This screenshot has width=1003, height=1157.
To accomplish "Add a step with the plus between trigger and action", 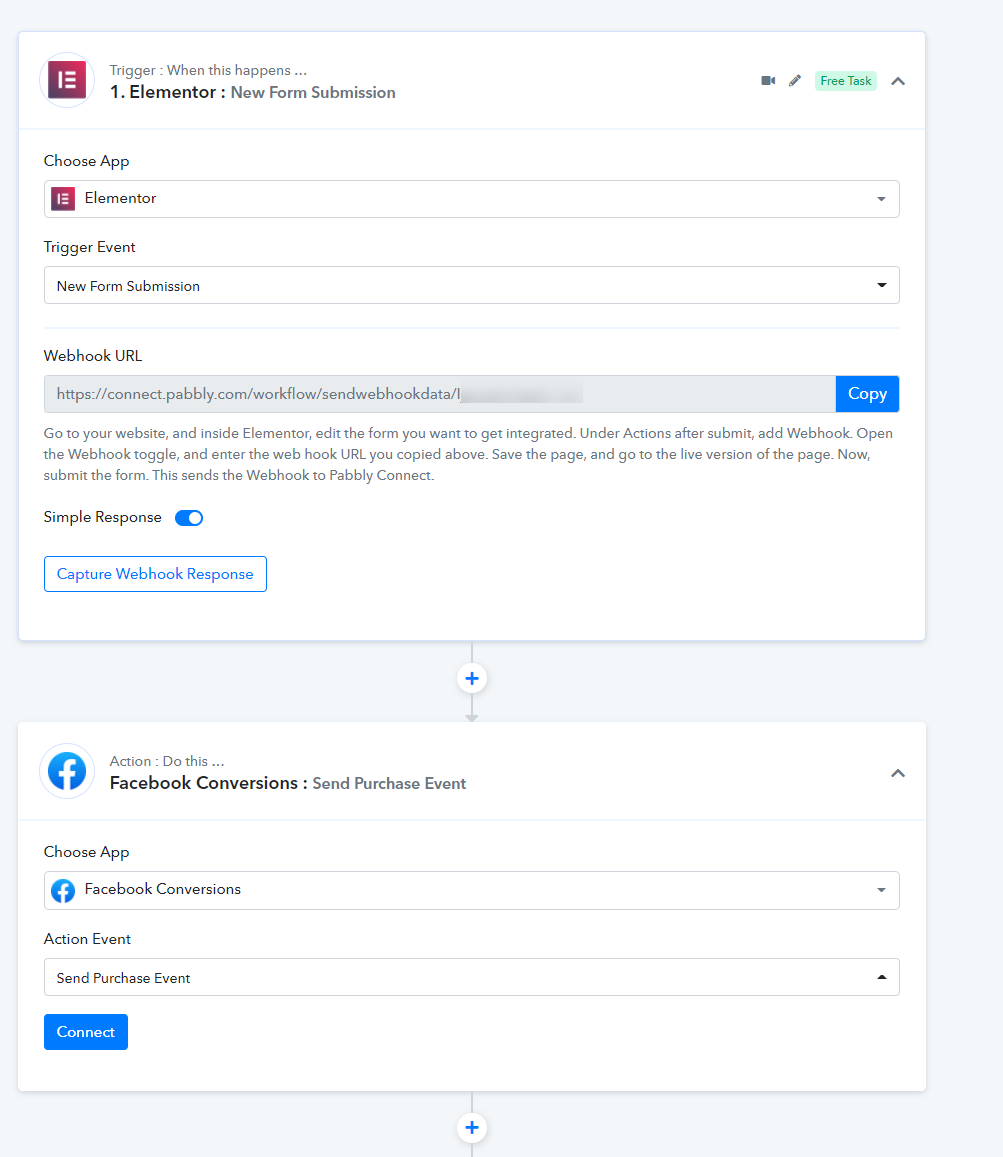I will coord(472,678).
